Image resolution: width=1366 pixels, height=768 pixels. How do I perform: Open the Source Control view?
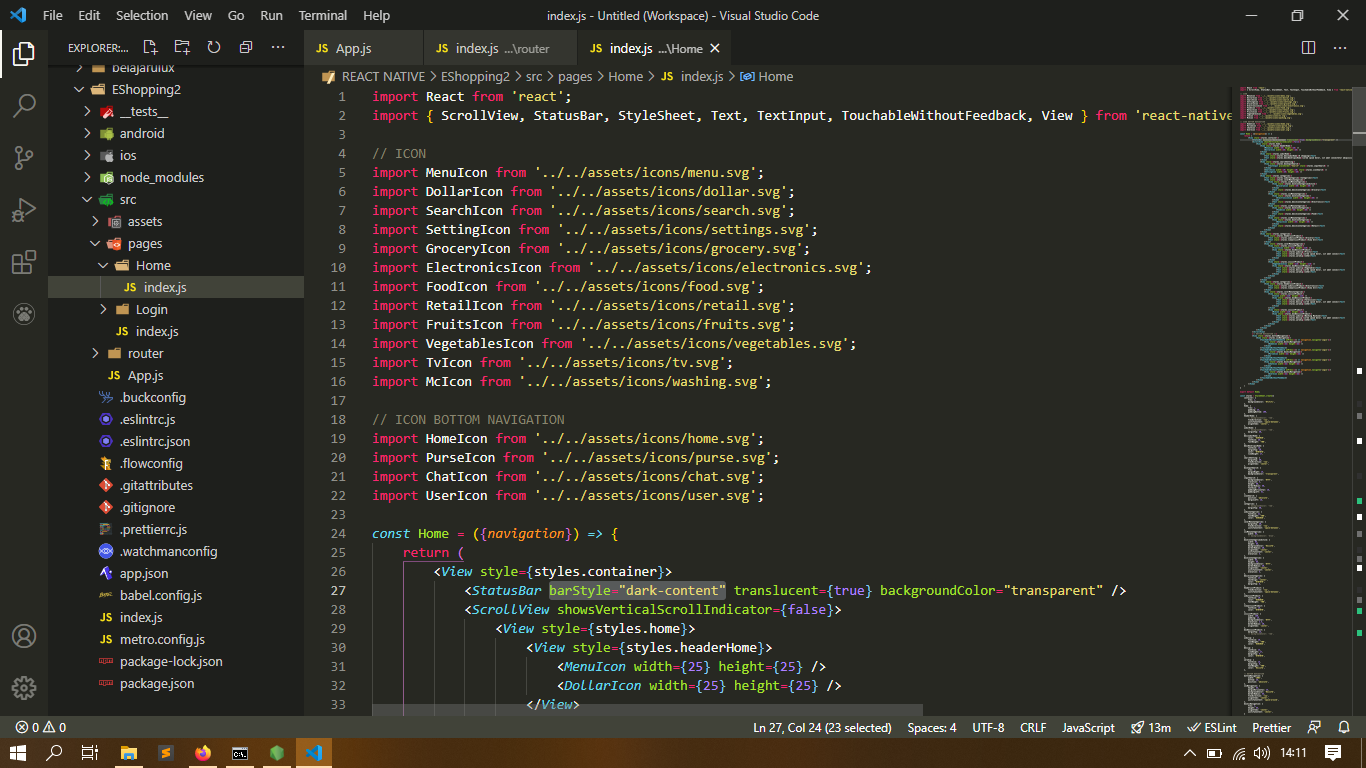tap(24, 158)
